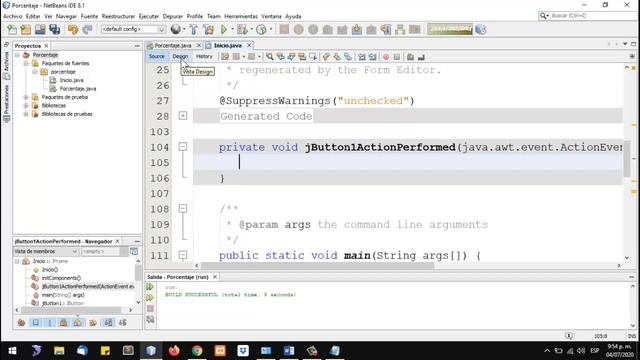Click the Clean and Build icon
This screenshot has width=640, height=360.
[x=208, y=29]
